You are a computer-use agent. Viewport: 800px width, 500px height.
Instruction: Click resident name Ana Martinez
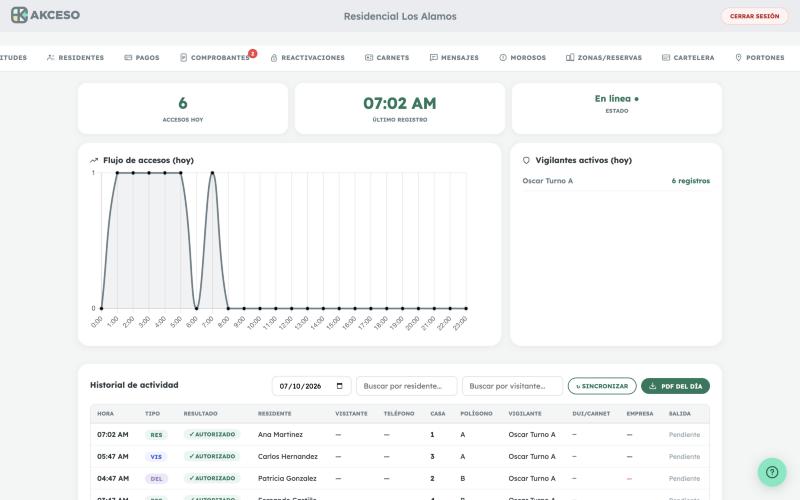tap(280, 435)
